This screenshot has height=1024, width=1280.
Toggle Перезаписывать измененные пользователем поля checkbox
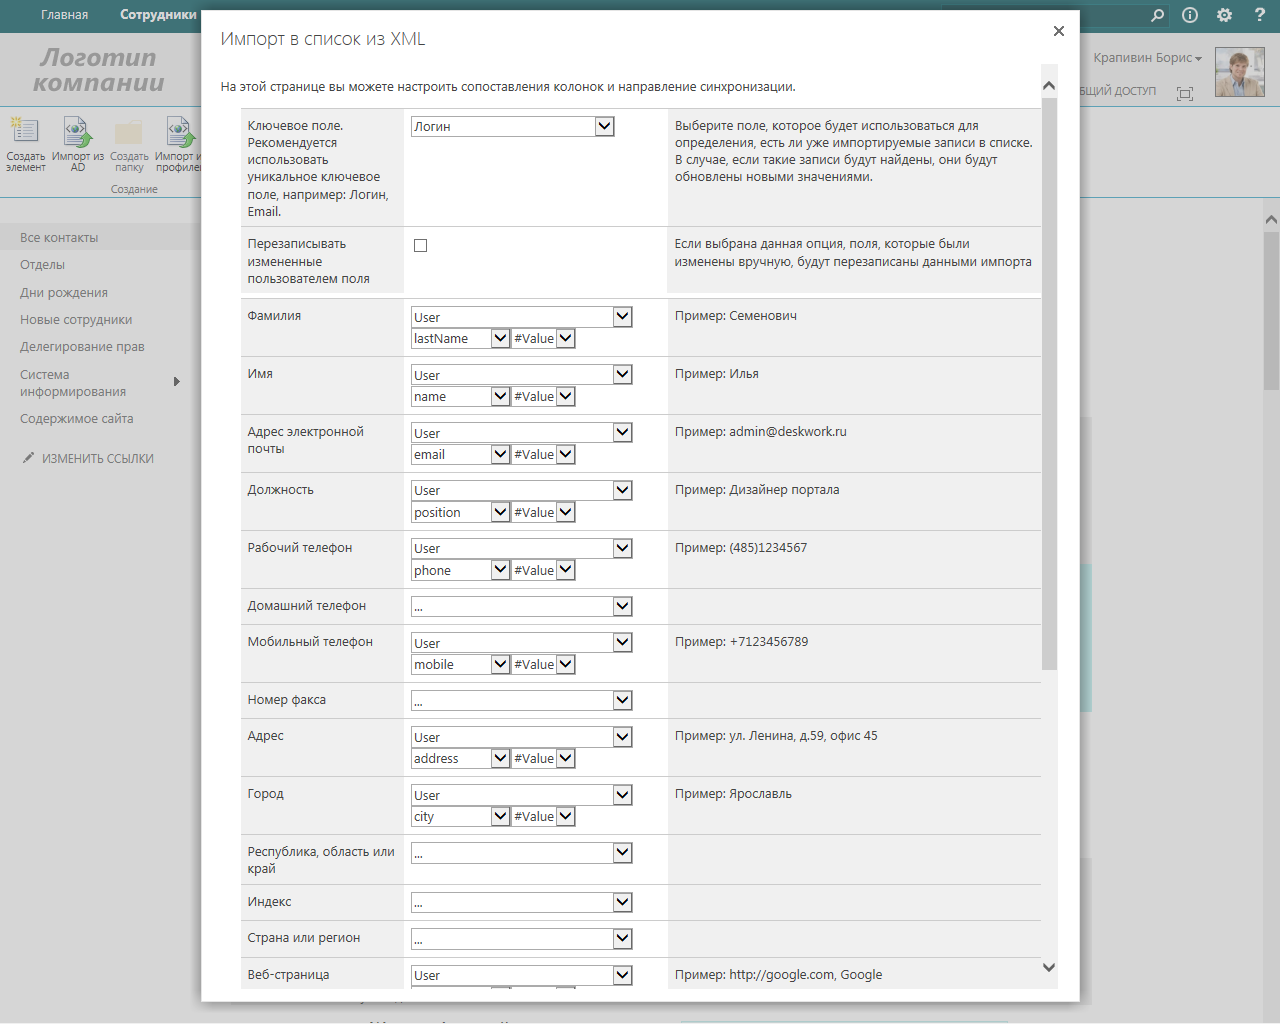pyautogui.click(x=421, y=245)
